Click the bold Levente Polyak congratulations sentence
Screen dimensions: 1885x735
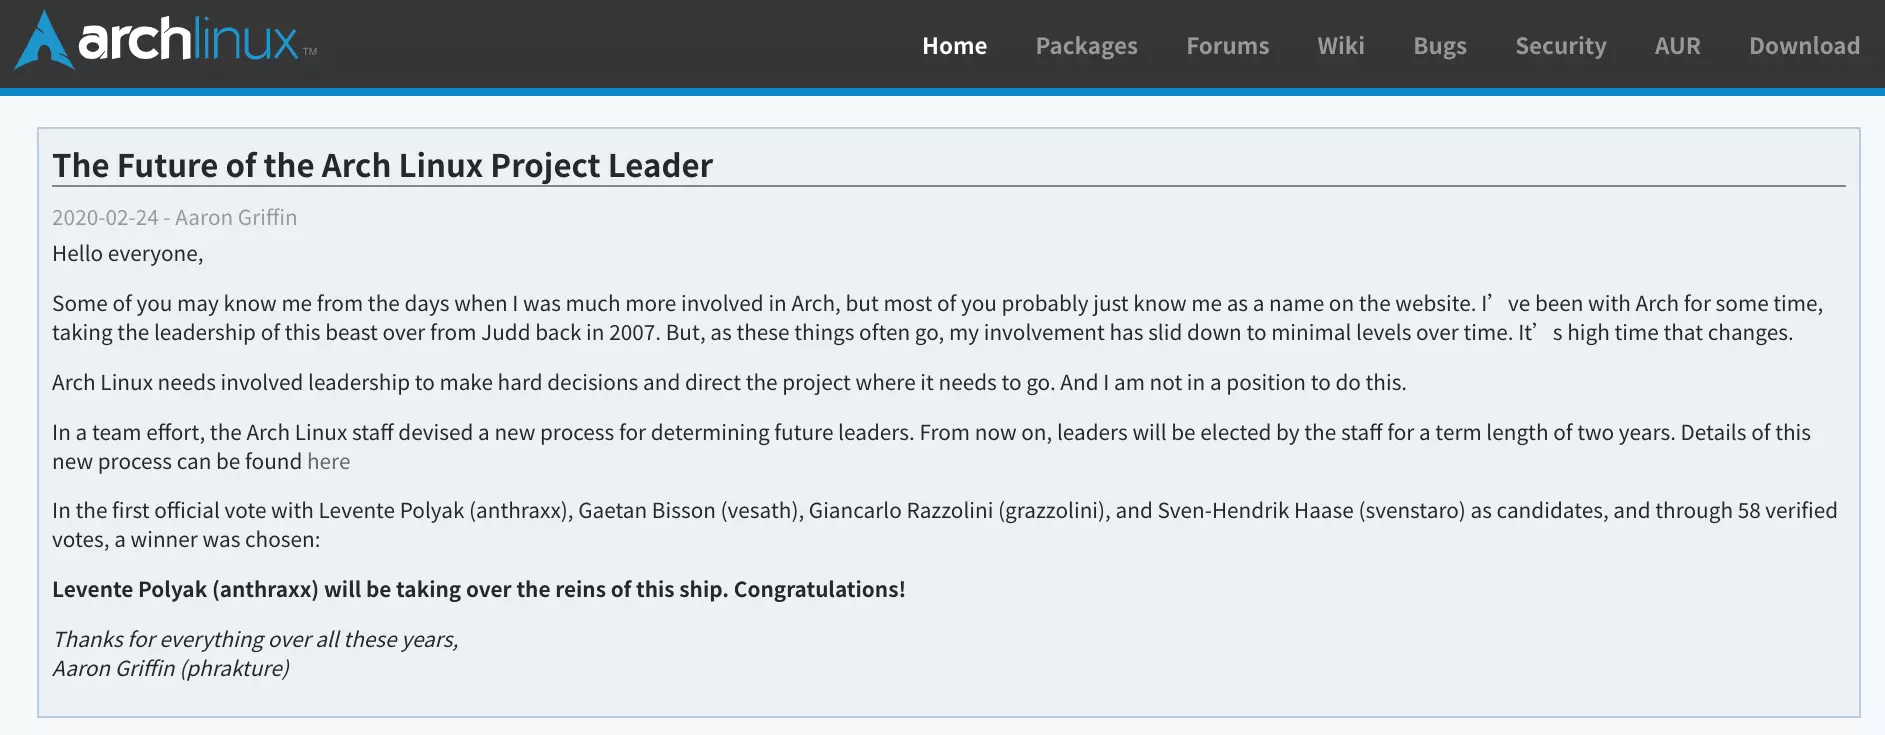(478, 589)
